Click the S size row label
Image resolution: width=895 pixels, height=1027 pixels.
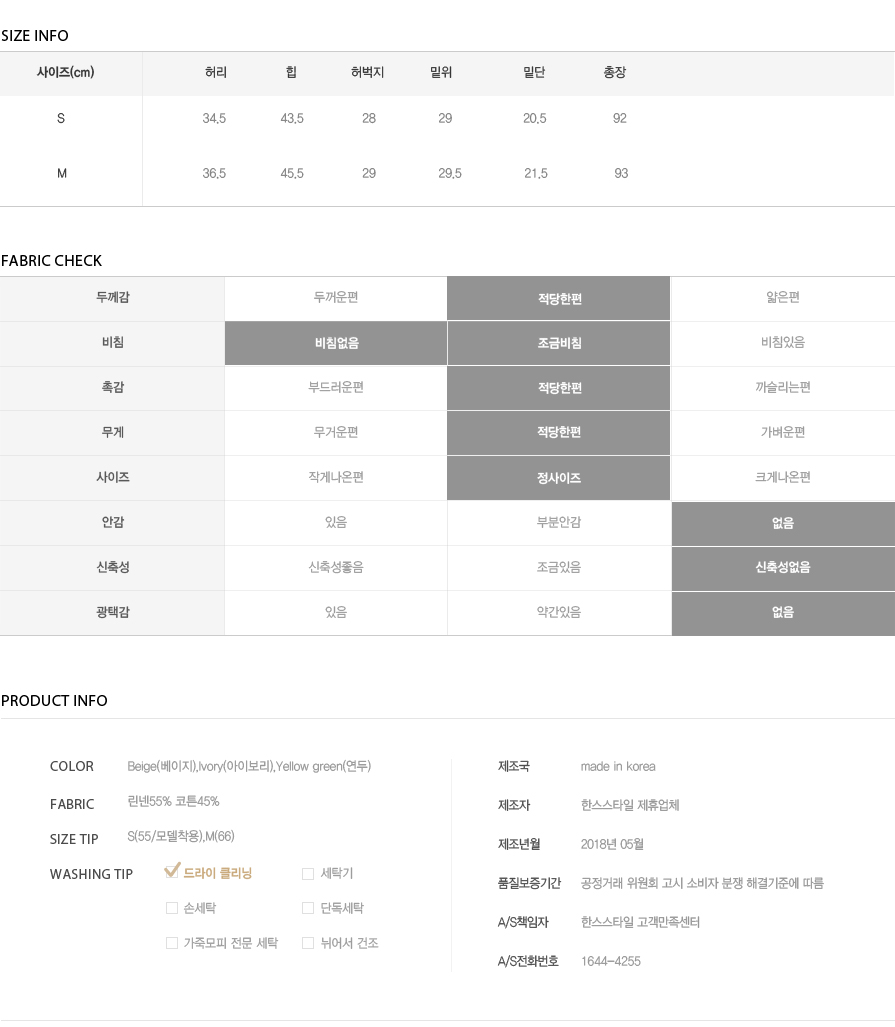click(x=61, y=119)
